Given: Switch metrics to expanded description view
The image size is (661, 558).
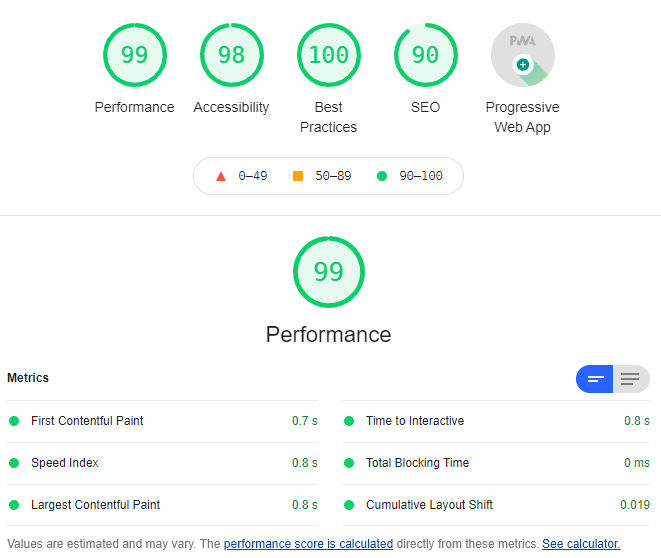Looking at the screenshot, I should point(631,379).
